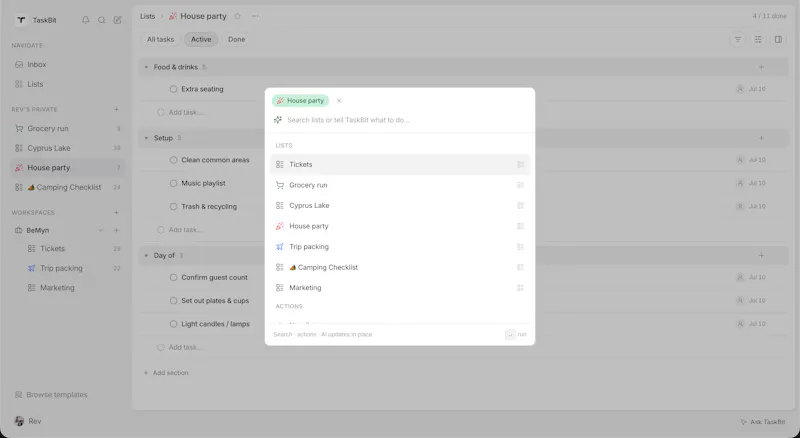Toggle the side panel layout icon
This screenshot has height=438, width=800.
[x=778, y=39]
